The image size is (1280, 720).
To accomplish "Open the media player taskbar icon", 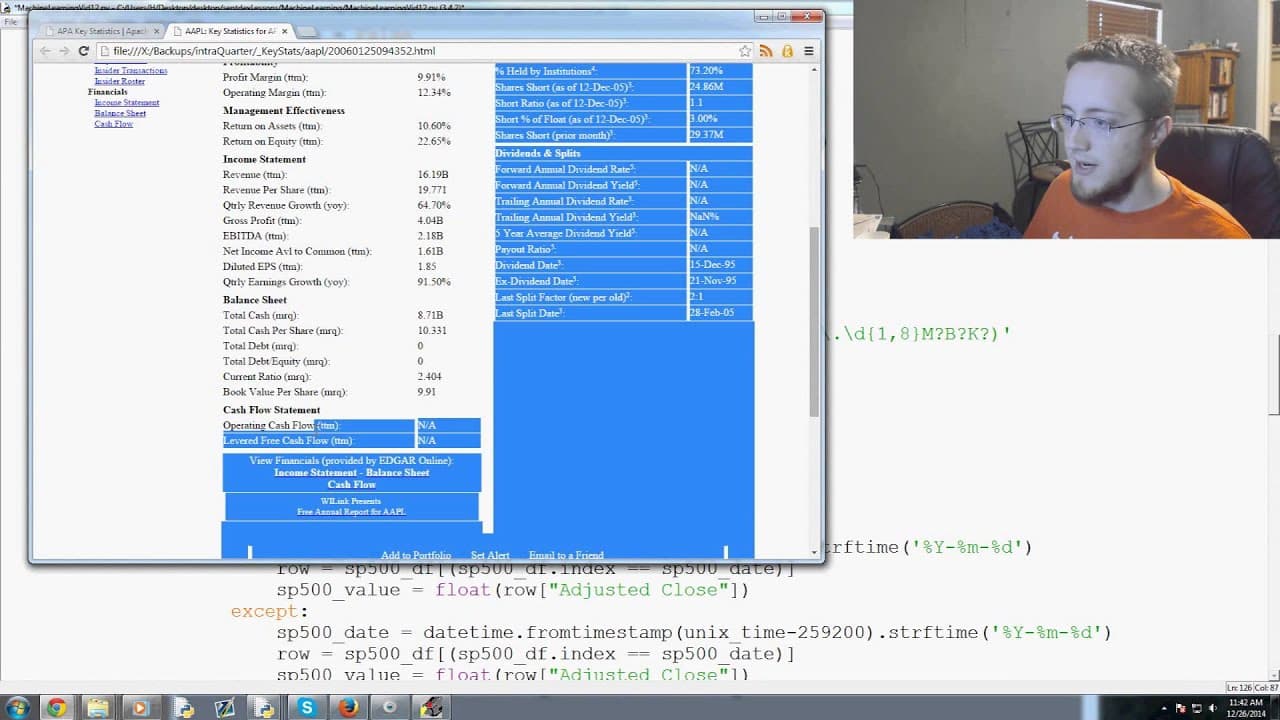I will pos(140,707).
